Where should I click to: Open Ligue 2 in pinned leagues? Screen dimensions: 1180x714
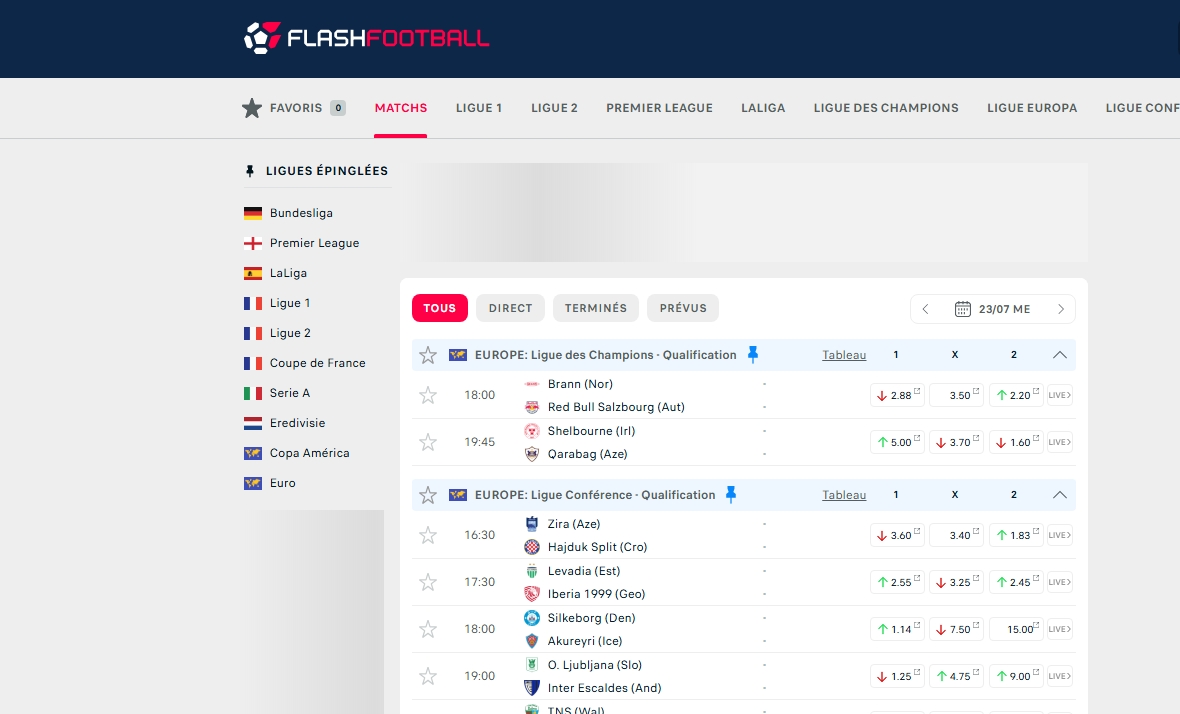(290, 333)
